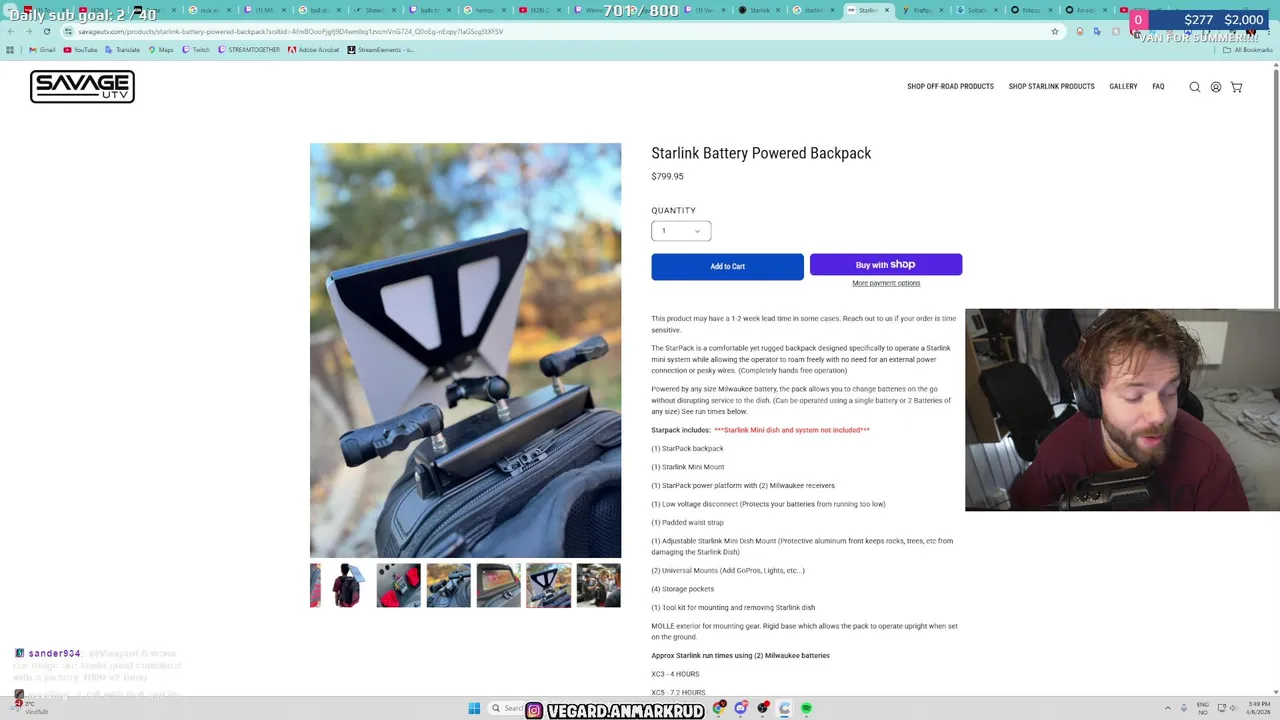Switch to the Kraftp browser tab
Image resolution: width=1280 pixels, height=720 pixels.
click(x=922, y=10)
